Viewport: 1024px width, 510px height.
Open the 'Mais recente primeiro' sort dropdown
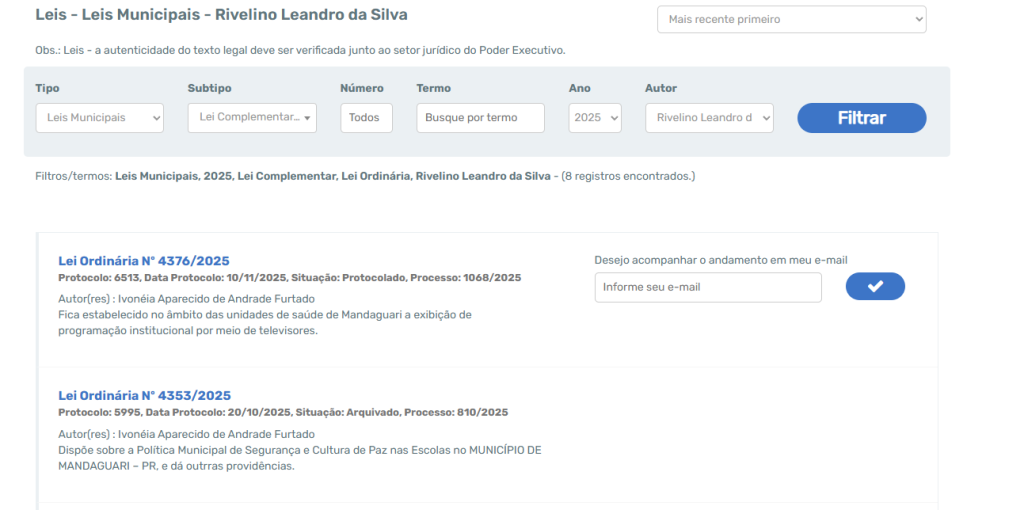pos(791,20)
